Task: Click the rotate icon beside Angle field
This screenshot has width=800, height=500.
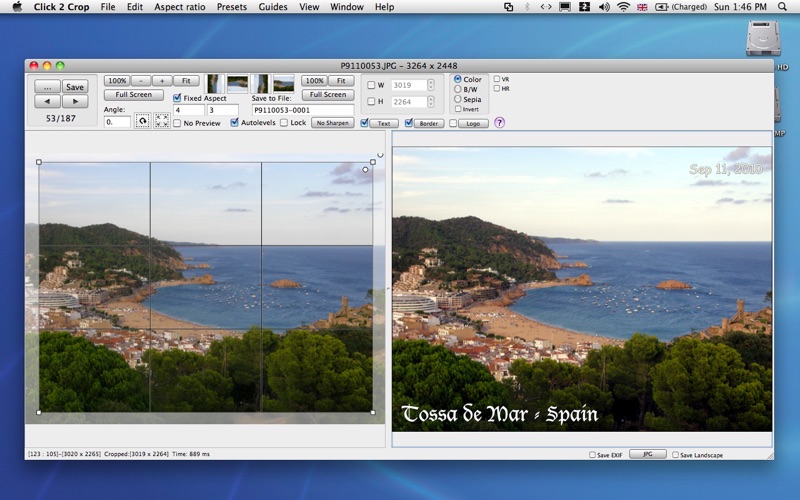Action: click(x=142, y=121)
